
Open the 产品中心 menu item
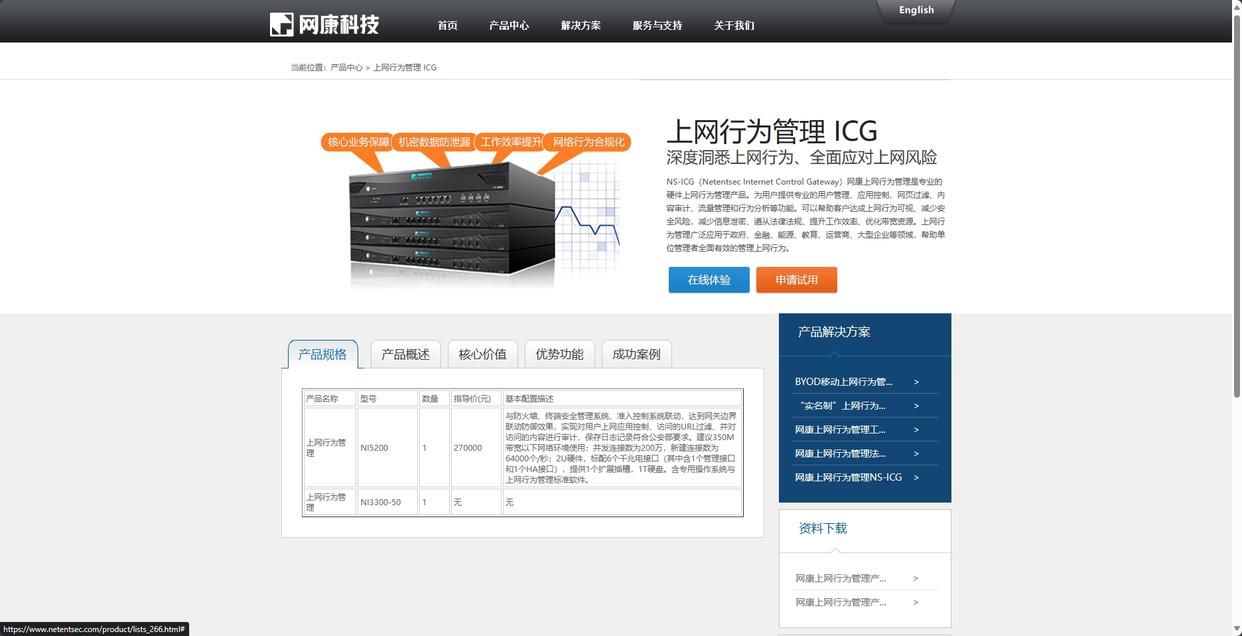click(x=509, y=26)
